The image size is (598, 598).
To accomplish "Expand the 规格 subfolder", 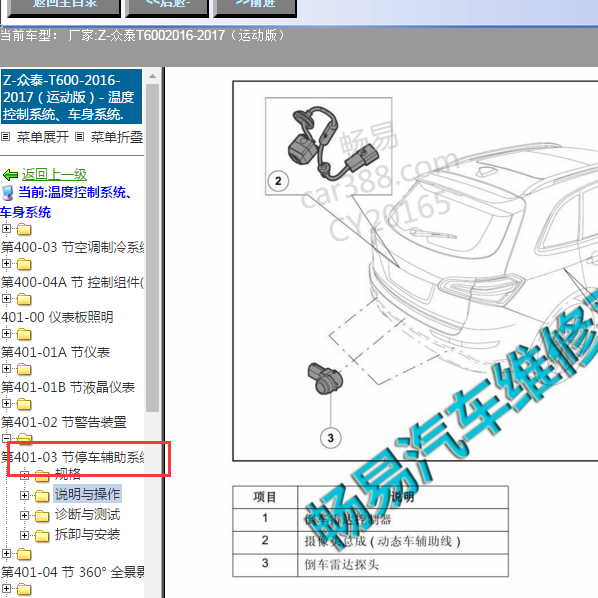I will (24, 475).
